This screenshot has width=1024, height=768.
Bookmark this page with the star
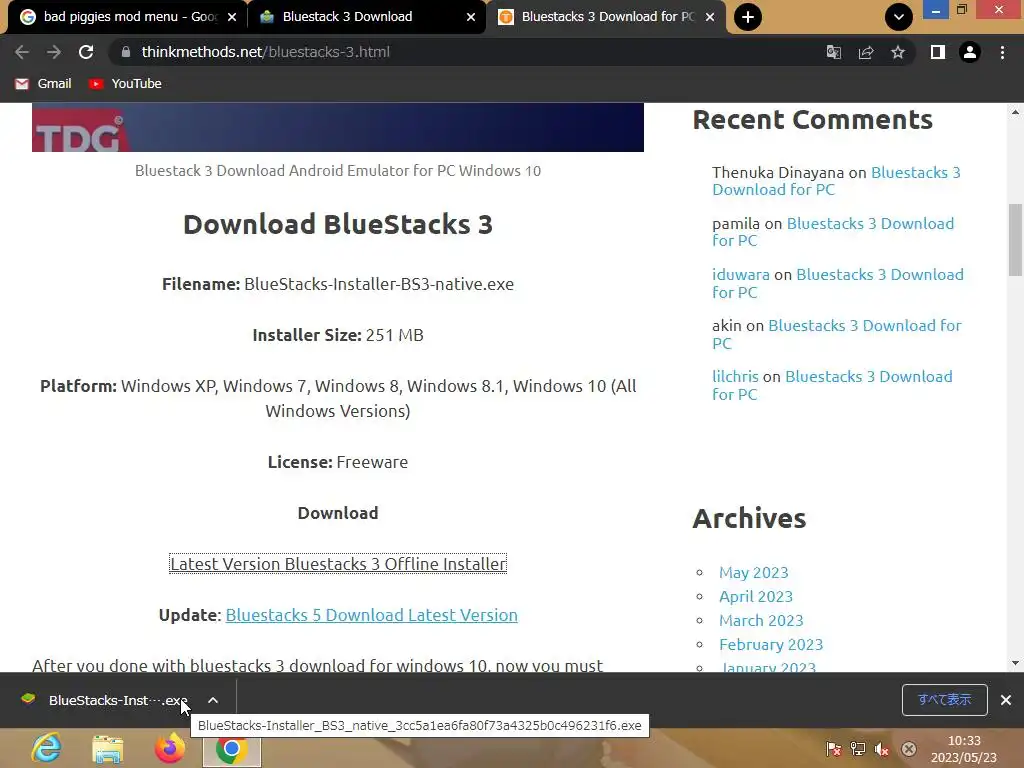tap(898, 52)
